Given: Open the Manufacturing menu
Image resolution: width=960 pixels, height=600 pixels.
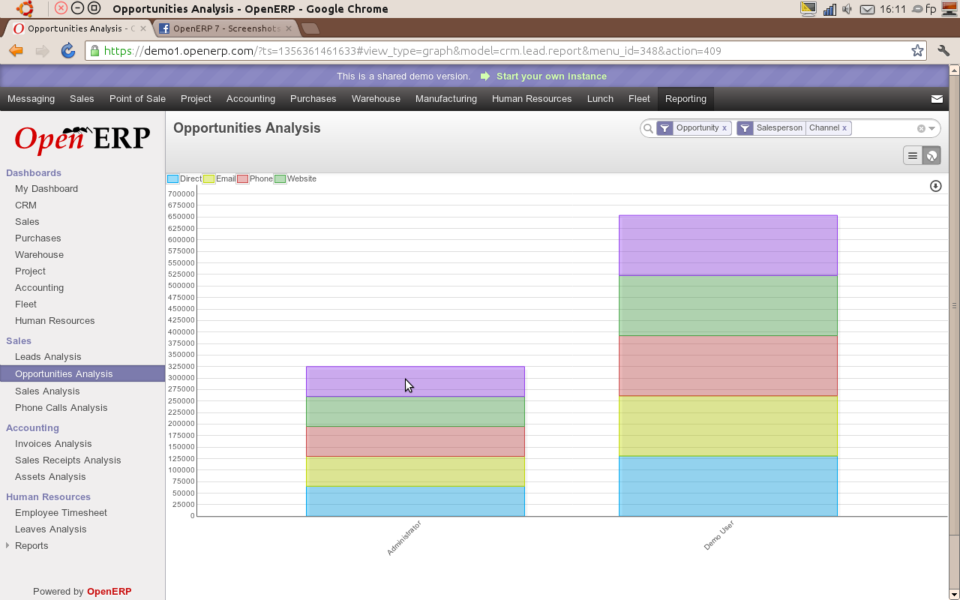Looking at the screenshot, I should point(446,99).
